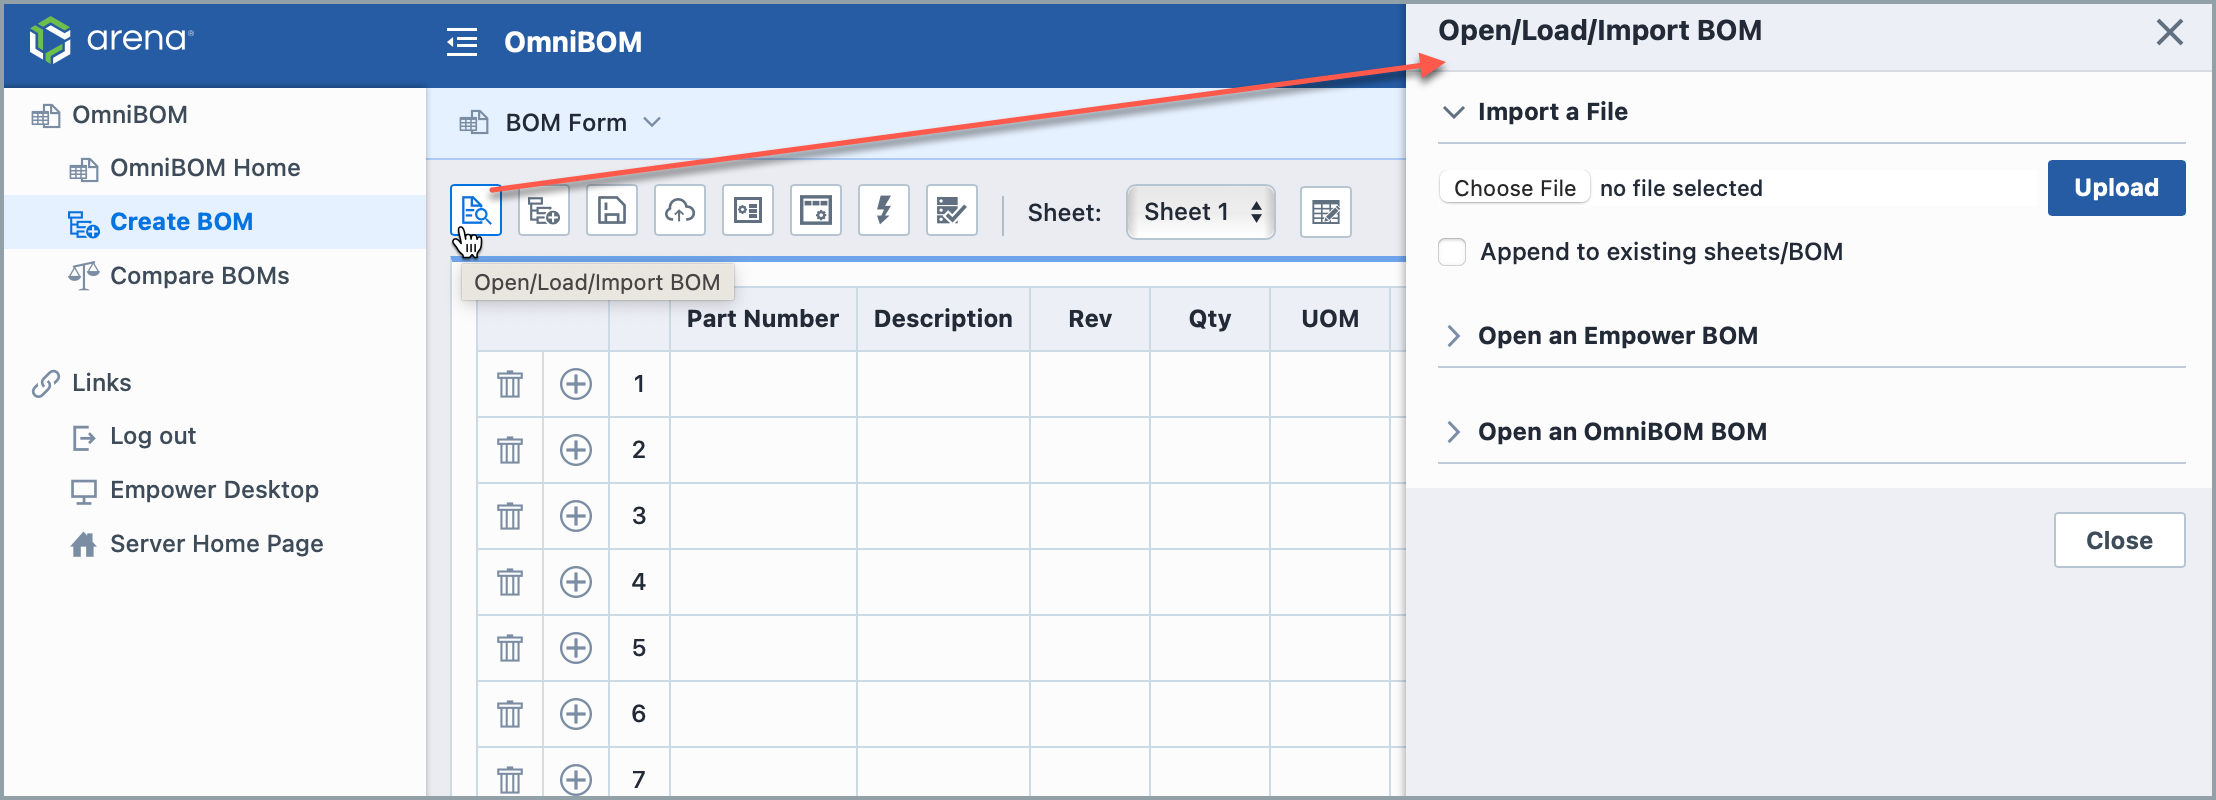Image resolution: width=2216 pixels, height=800 pixels.
Task: Click the Open/Load/Import BOM toolbar icon
Action: point(476,211)
